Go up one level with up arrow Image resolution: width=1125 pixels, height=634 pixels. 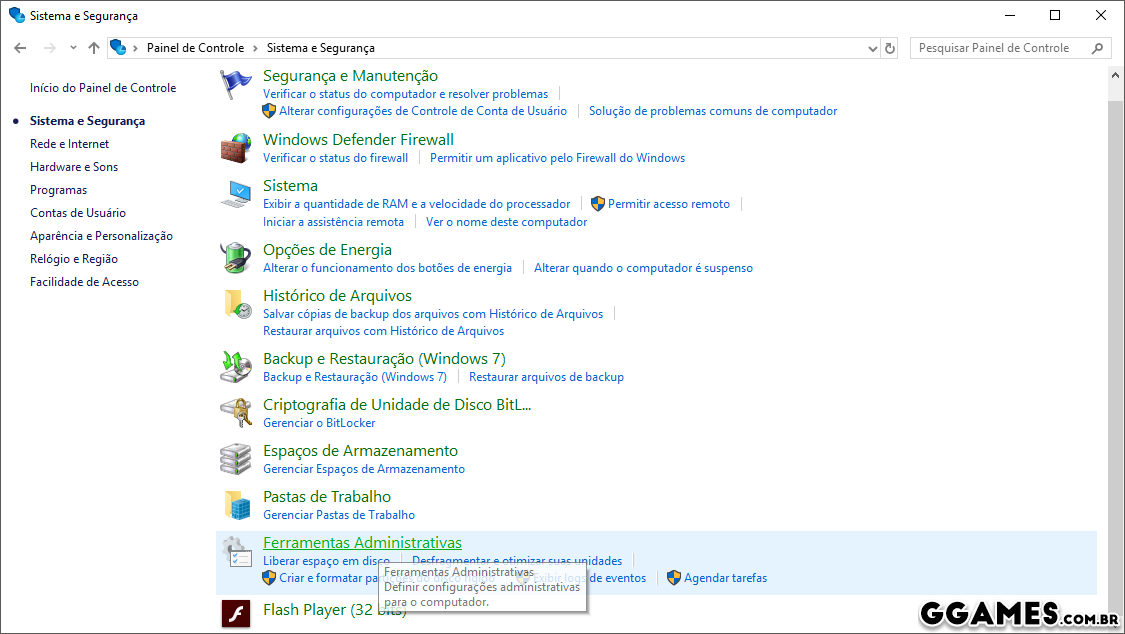tap(94, 48)
